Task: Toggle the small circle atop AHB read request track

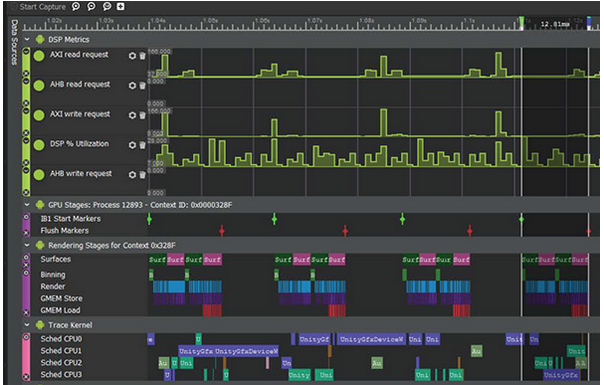Action: (26, 81)
